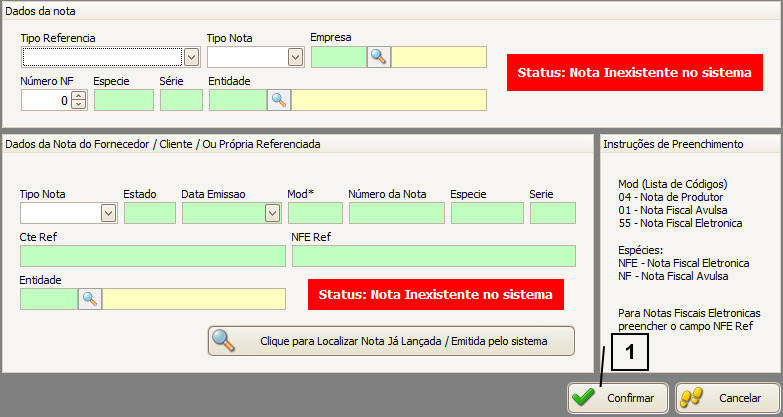Click 'NFE - Nota Fiscal Eletronica' text
This screenshot has width=783, height=417.
pos(684,263)
